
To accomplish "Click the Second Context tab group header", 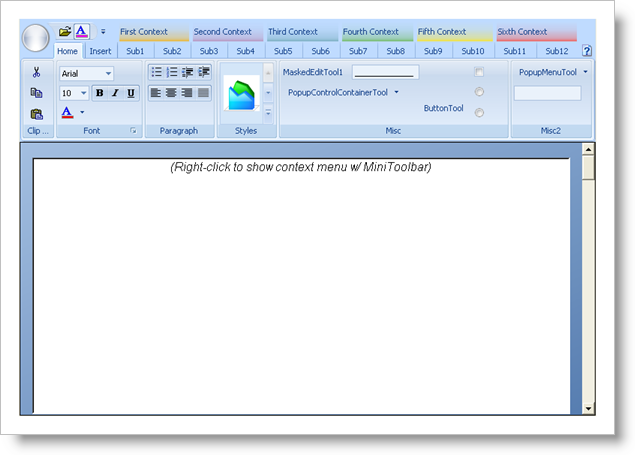I will click(x=228, y=32).
